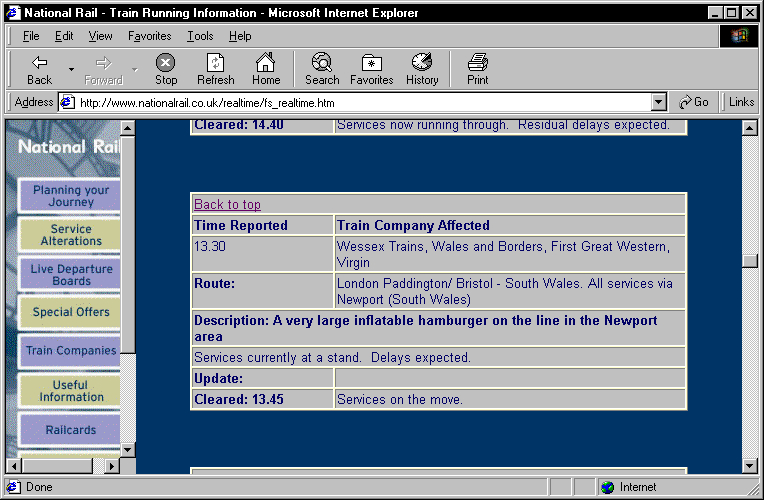Click the main page vertical scroll thumb
764x500 pixels.
[749, 260]
